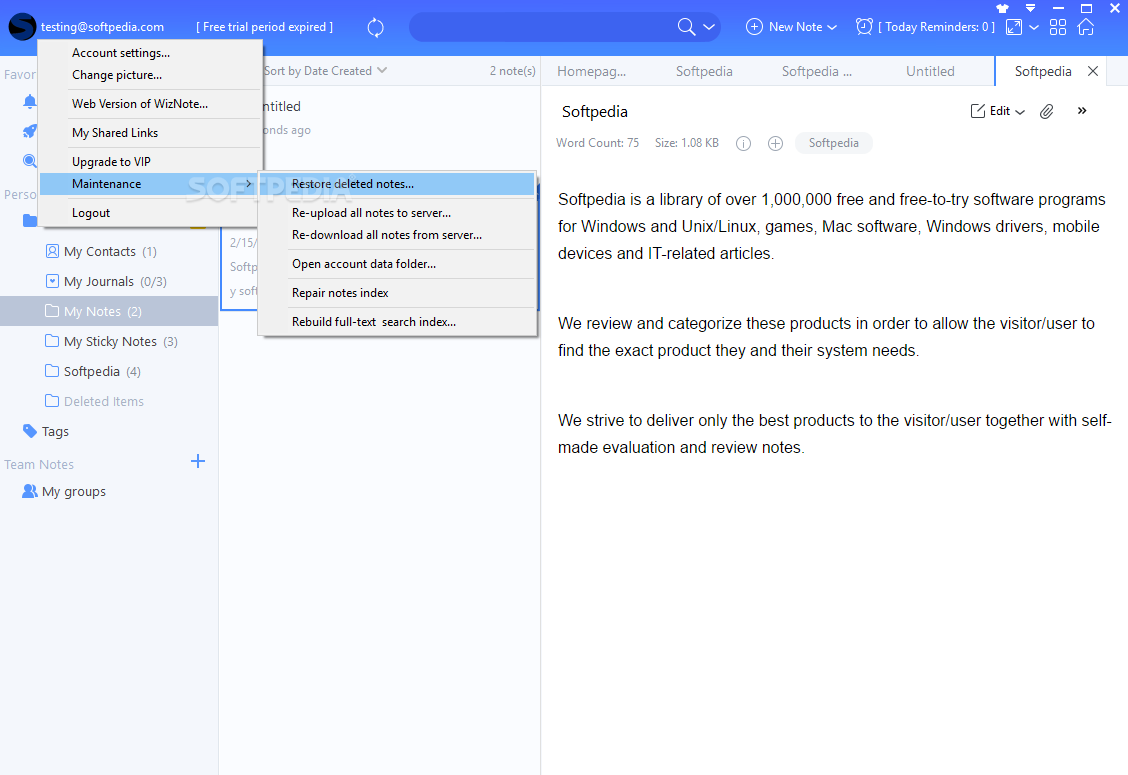Screen dimensions: 1128x775
Task: Select Softpedia folder in sidebar
Action: pos(109,371)
